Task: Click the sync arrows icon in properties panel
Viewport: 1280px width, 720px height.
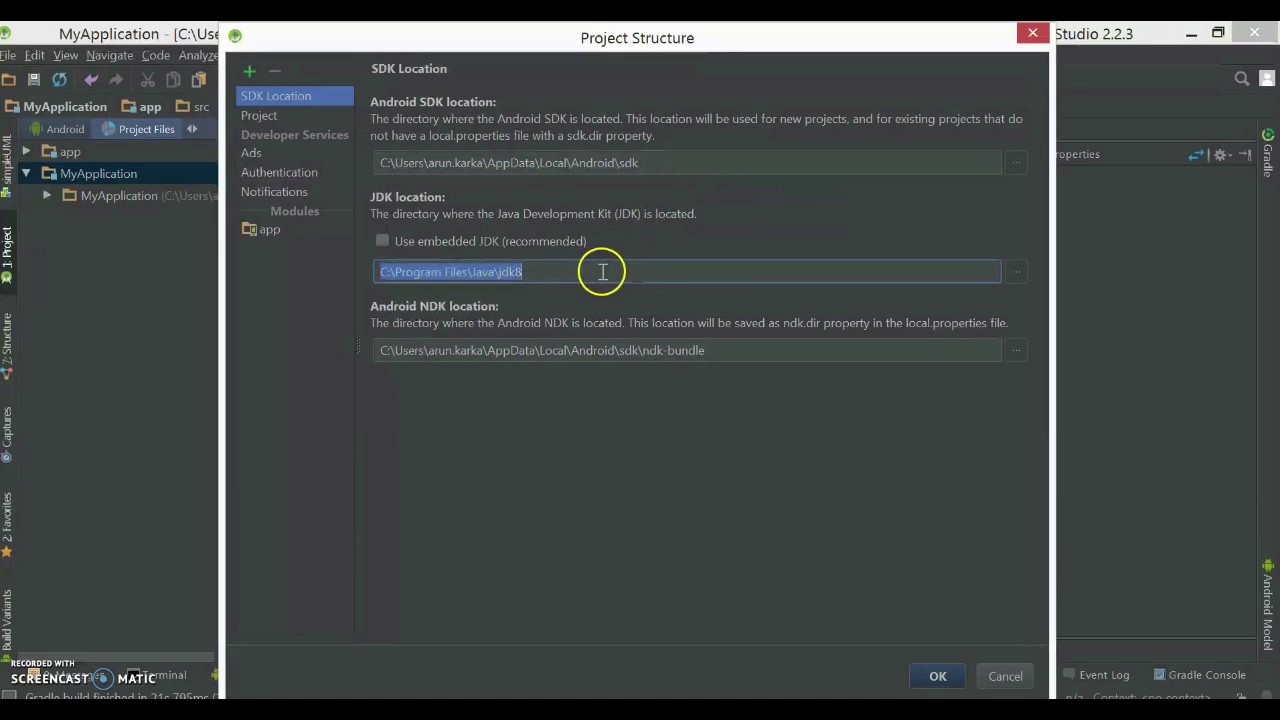Action: (1196, 155)
